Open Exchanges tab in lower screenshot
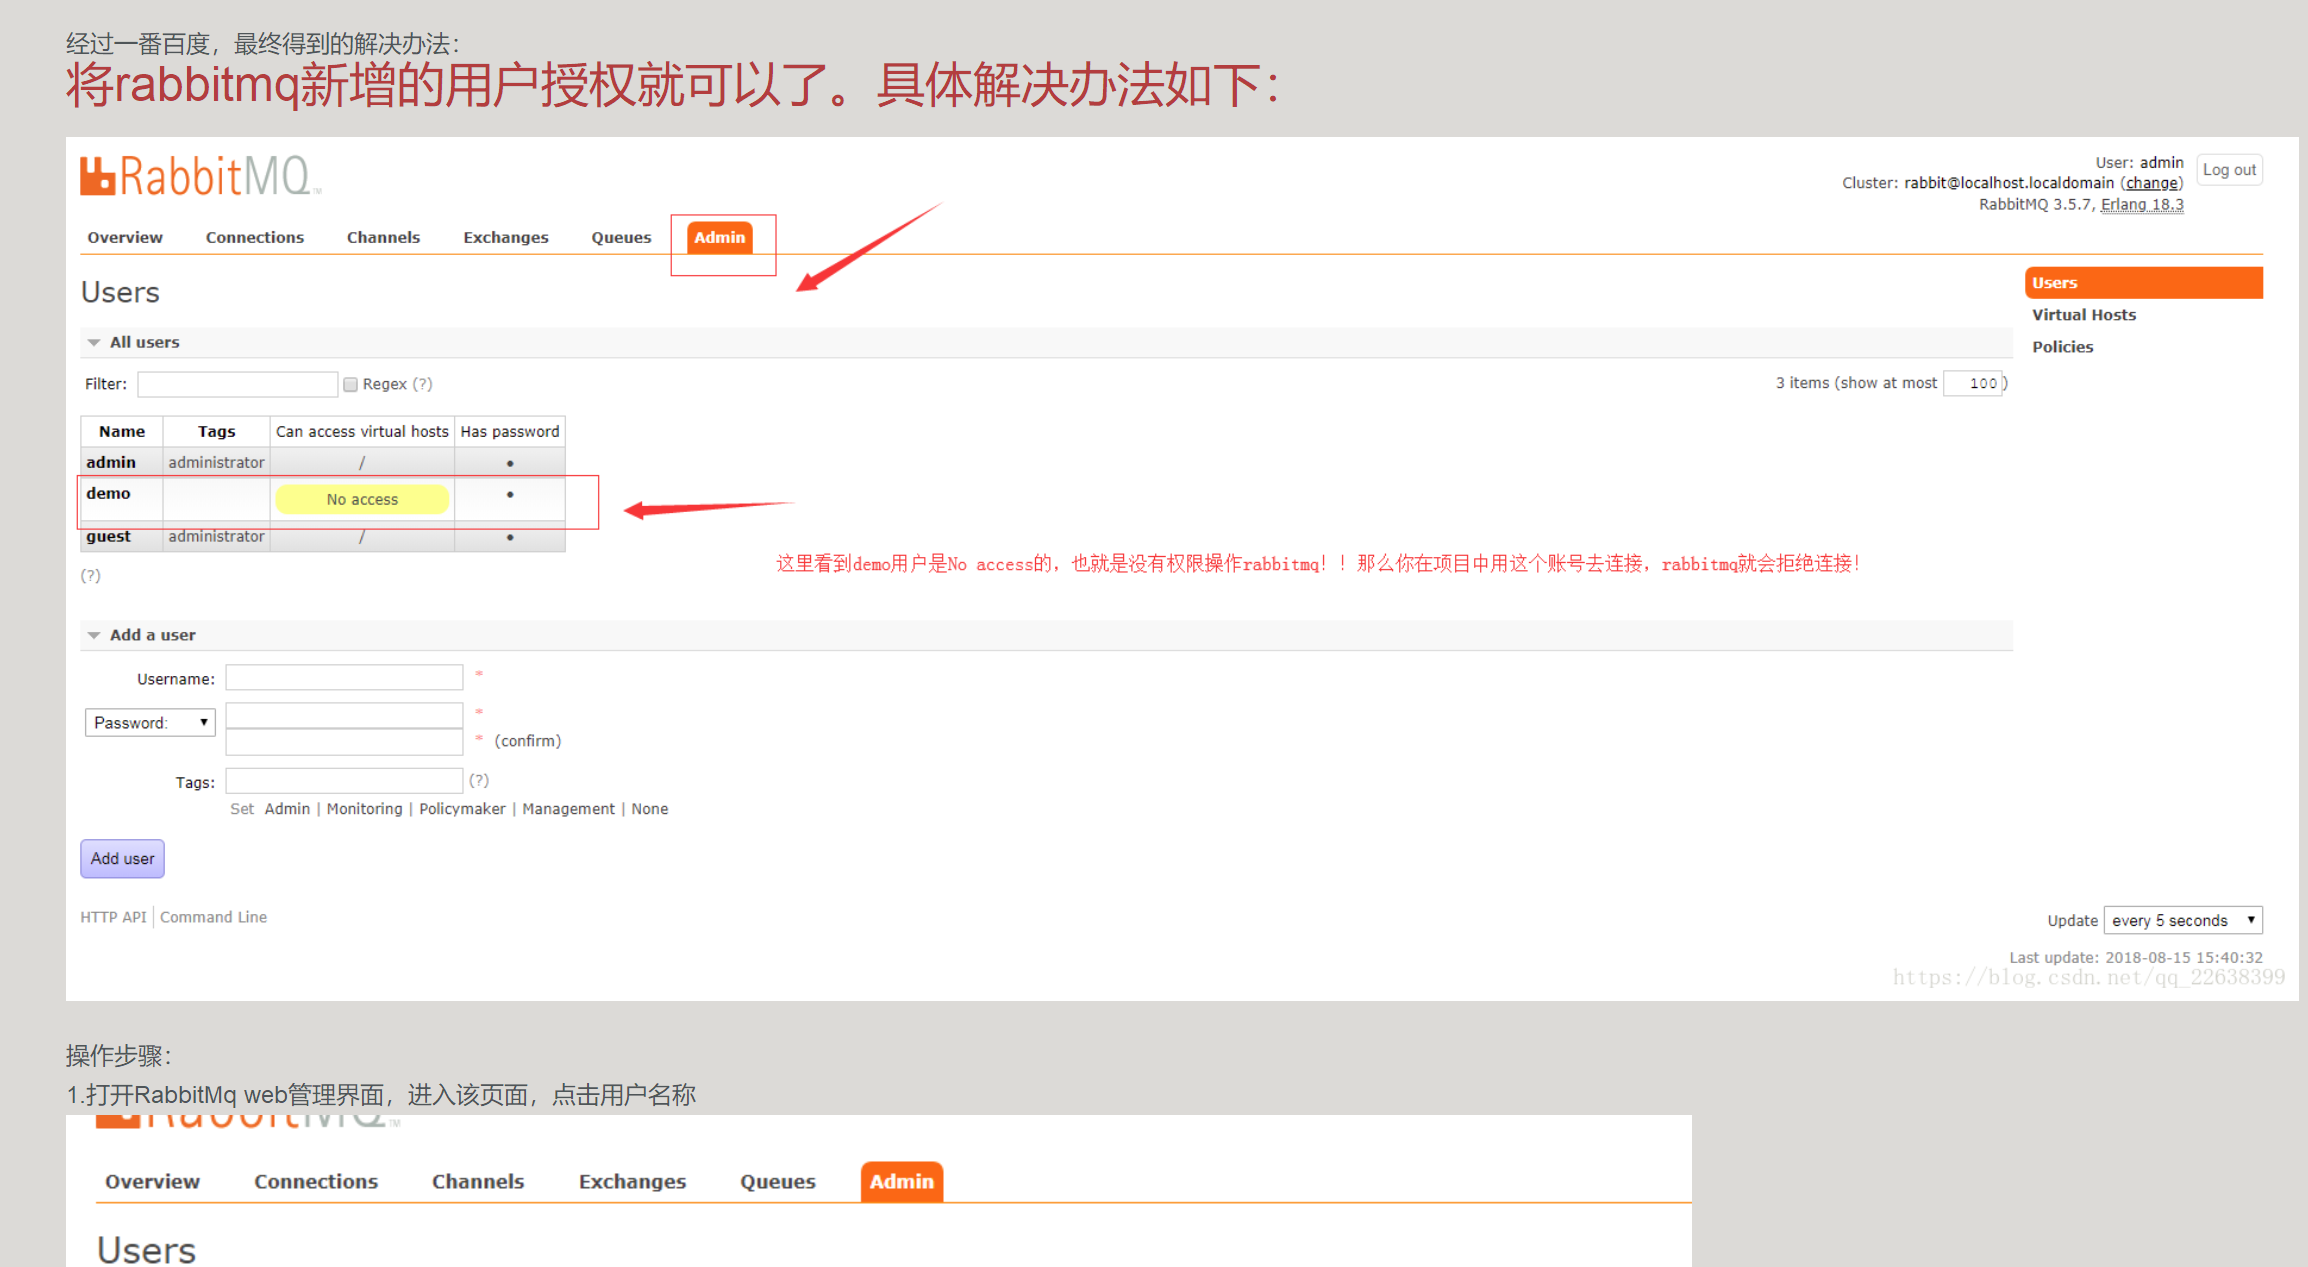 coord(633,1181)
